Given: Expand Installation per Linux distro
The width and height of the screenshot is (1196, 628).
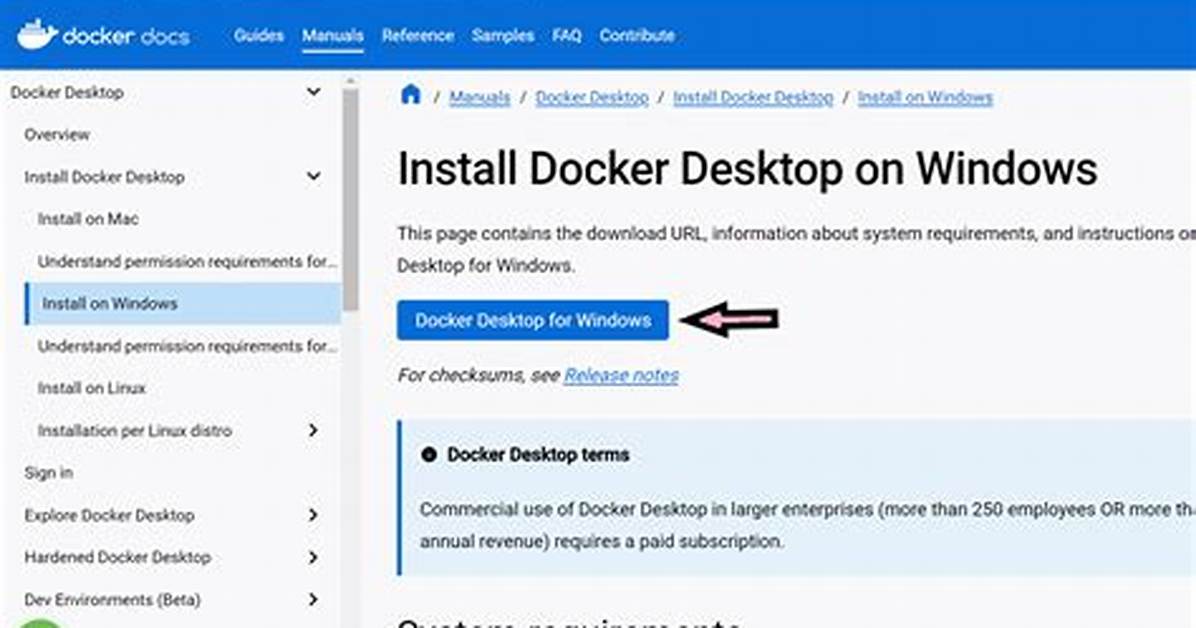Looking at the screenshot, I should point(313,430).
